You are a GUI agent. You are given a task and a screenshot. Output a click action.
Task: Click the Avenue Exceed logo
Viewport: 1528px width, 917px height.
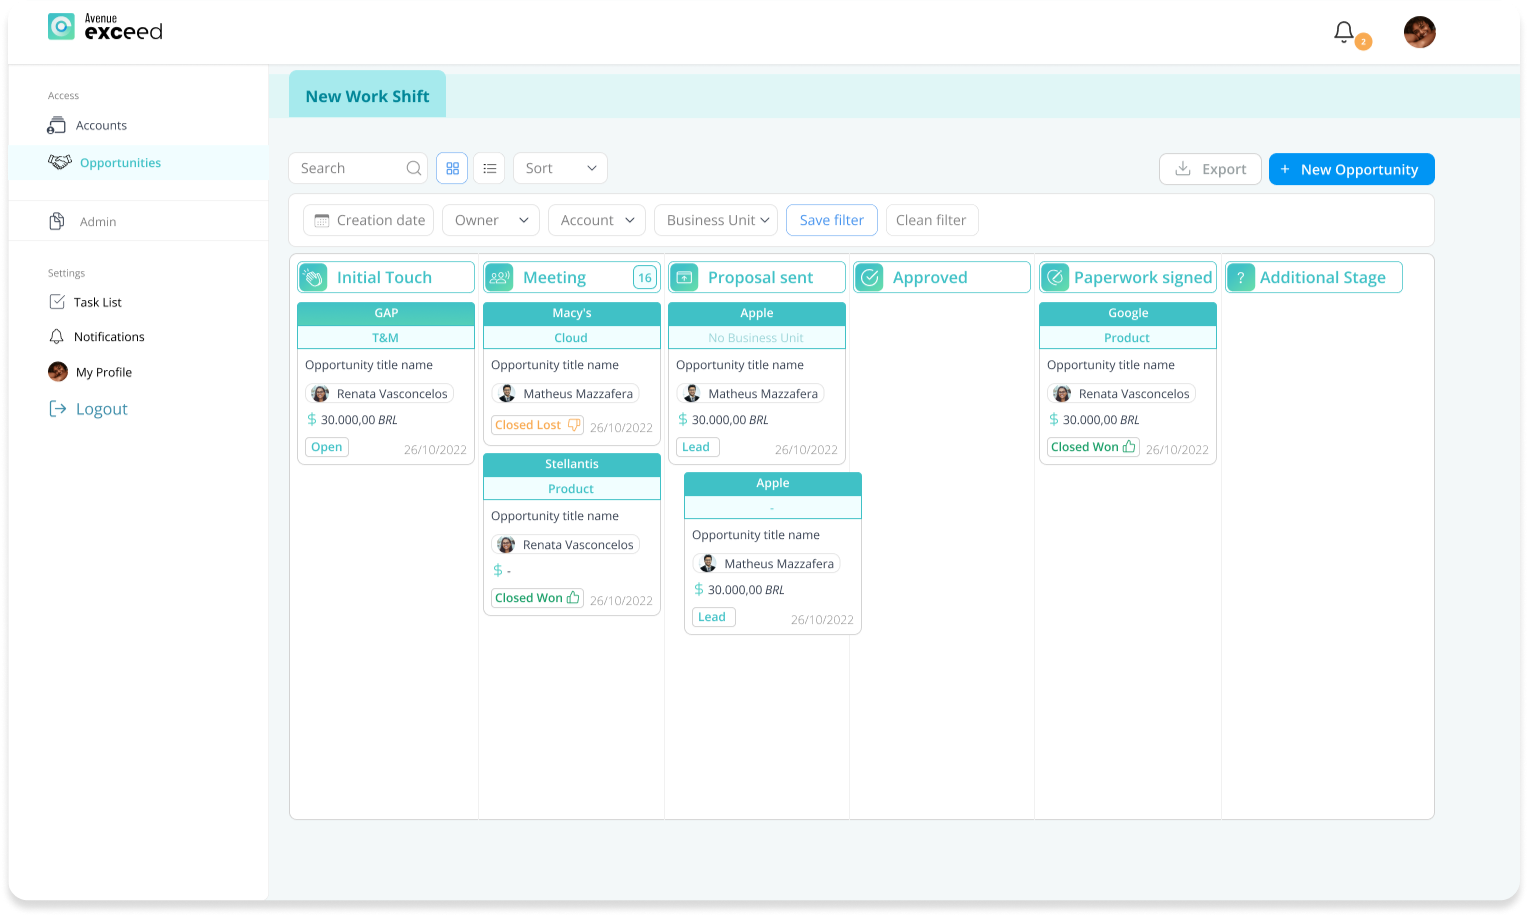[x=105, y=27]
